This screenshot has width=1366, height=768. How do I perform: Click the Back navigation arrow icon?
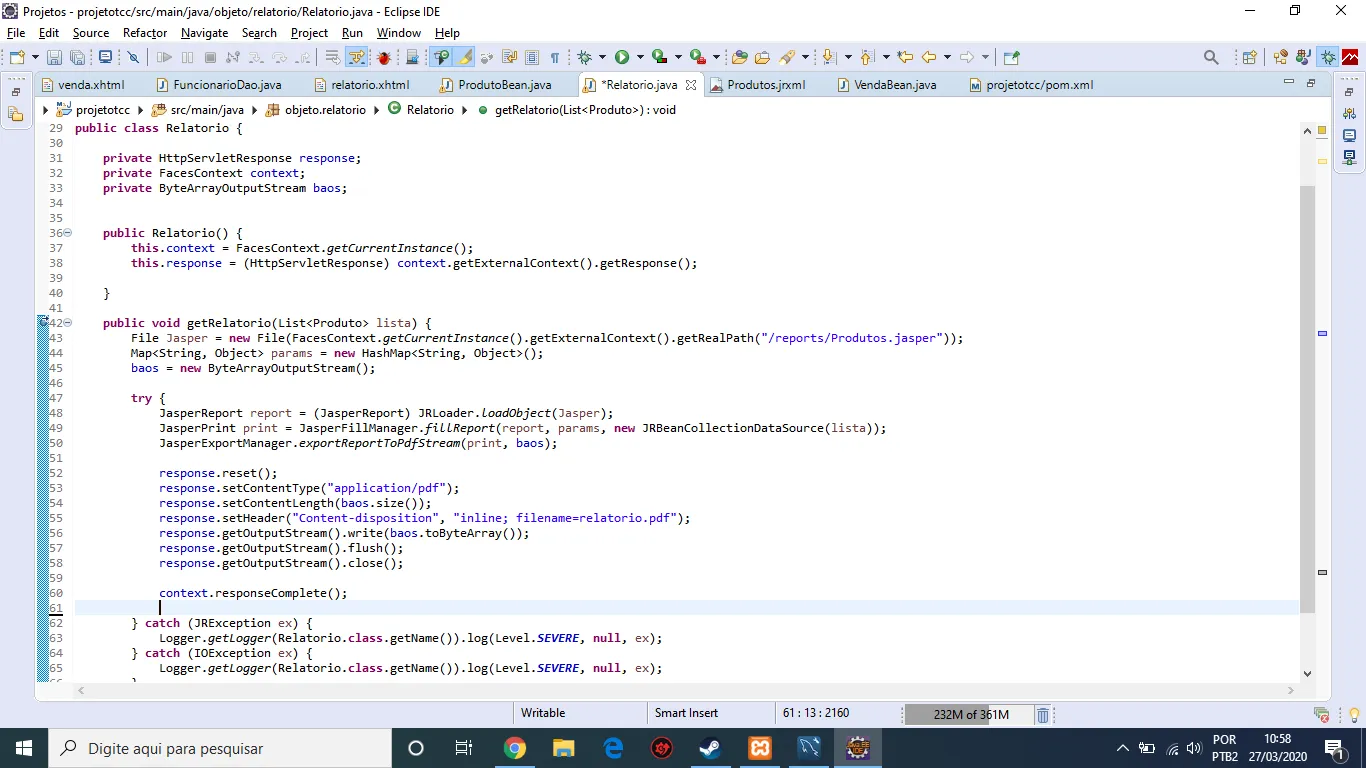point(929,58)
